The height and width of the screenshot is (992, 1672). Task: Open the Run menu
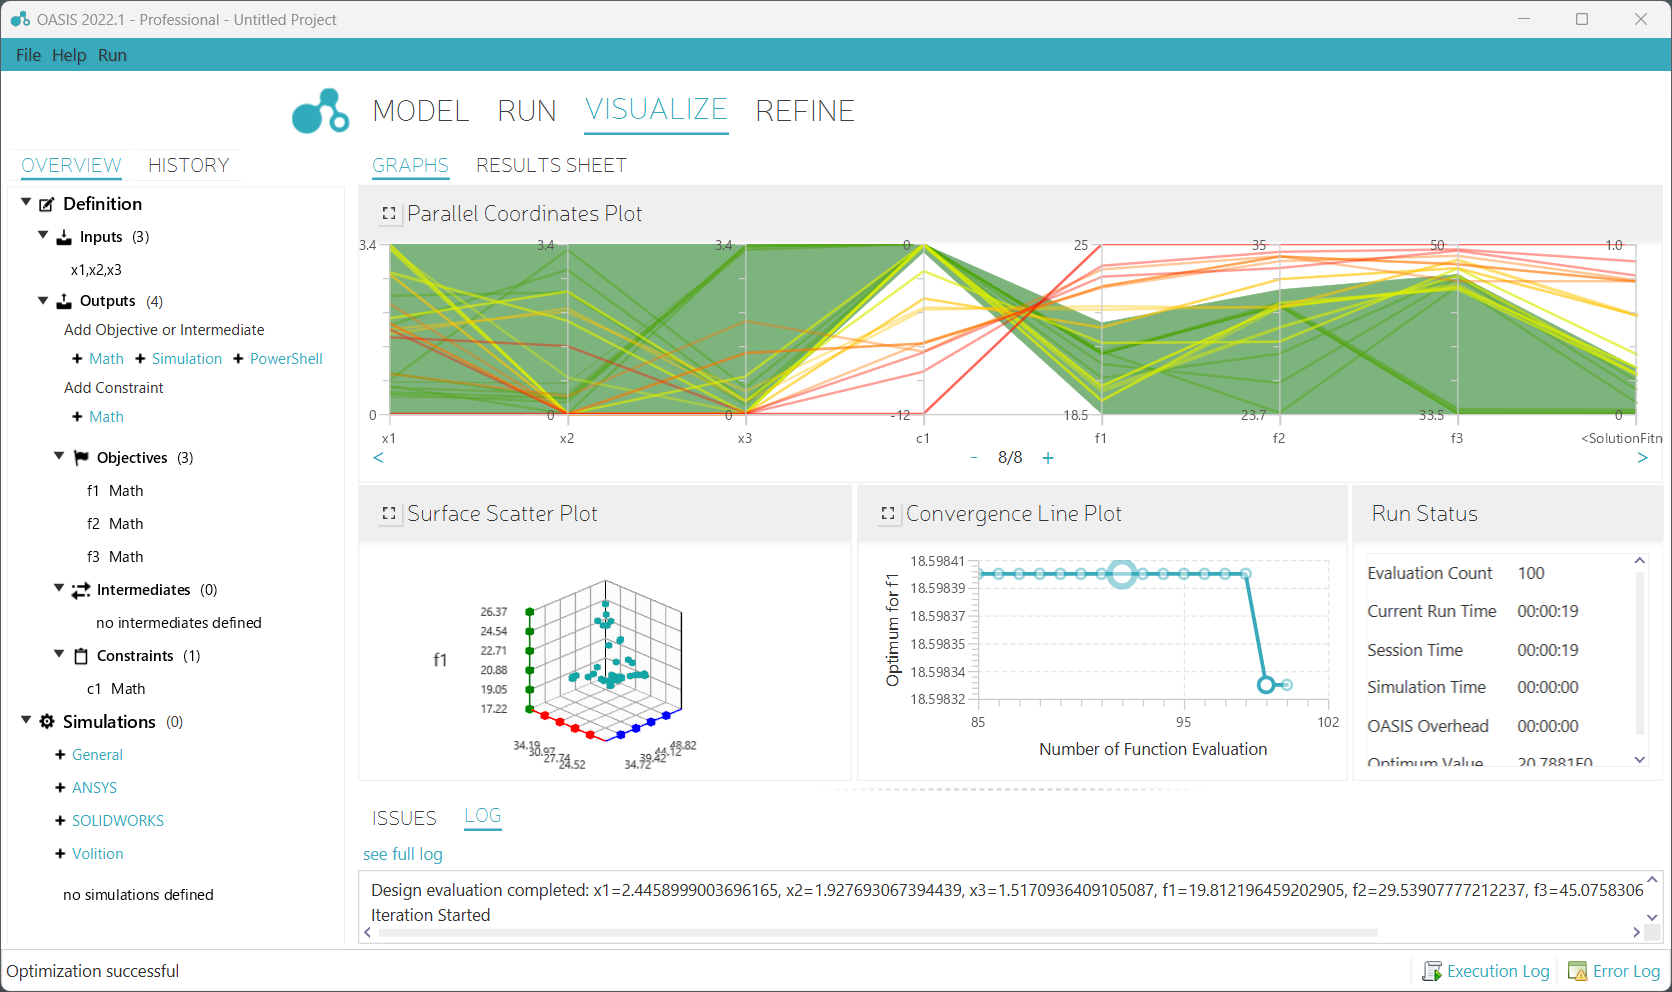pyautogui.click(x=112, y=55)
